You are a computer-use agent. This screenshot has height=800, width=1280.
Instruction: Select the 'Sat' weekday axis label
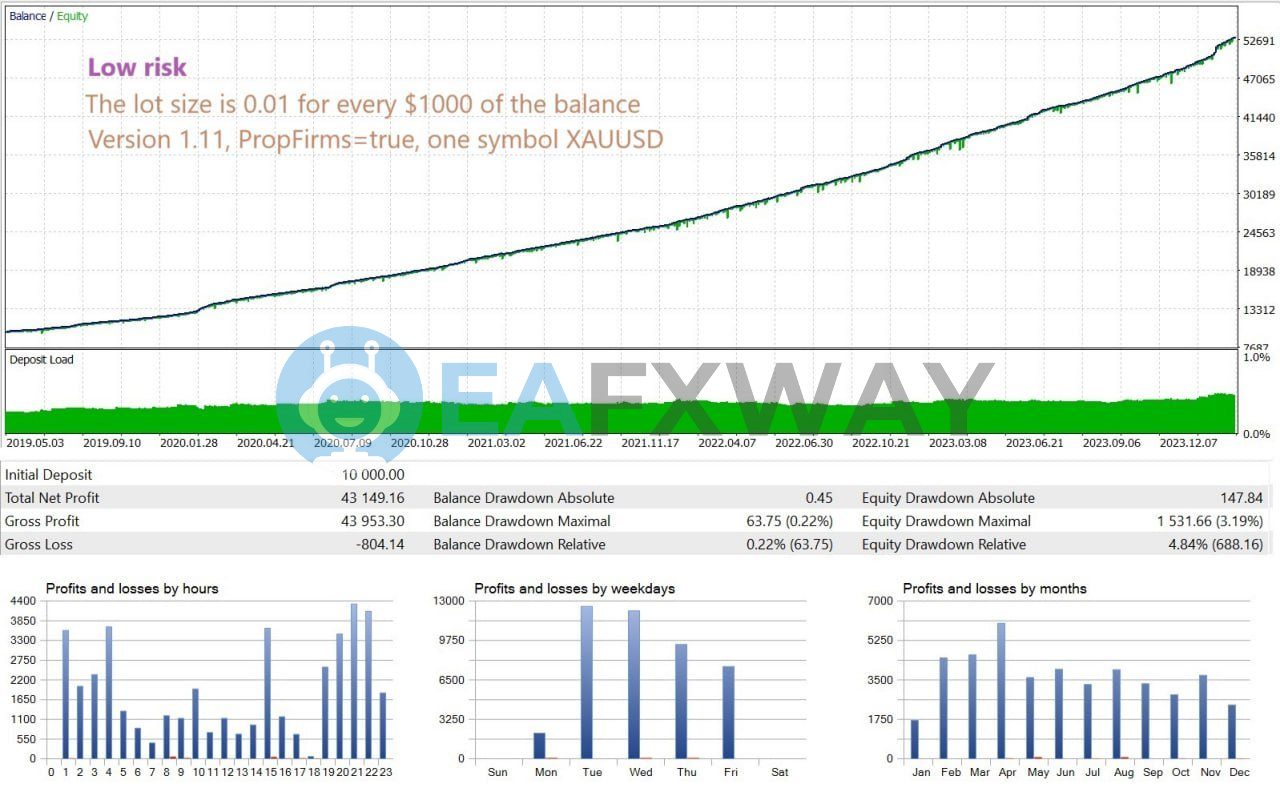(781, 772)
